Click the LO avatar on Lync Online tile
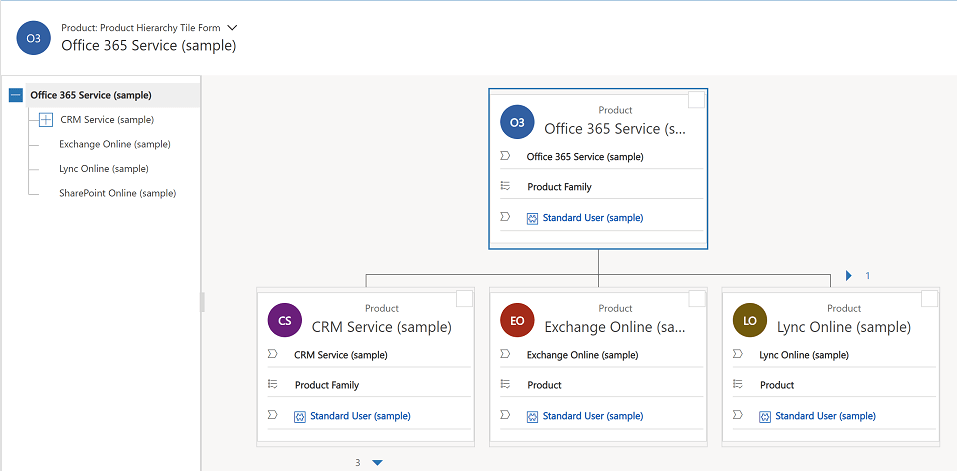 (x=750, y=321)
